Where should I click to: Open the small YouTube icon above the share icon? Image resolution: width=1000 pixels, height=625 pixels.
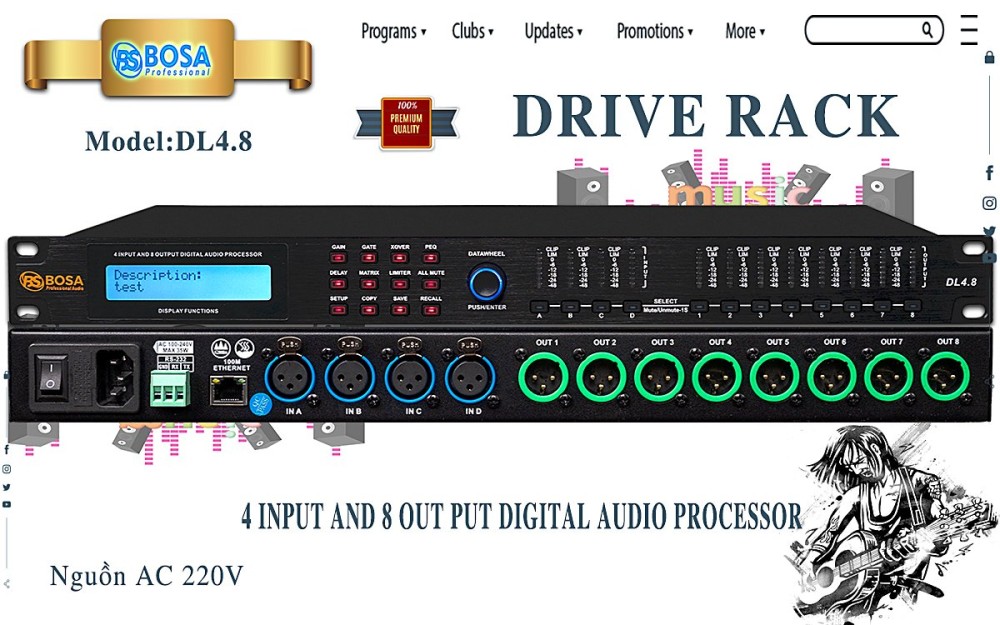[x=6, y=504]
